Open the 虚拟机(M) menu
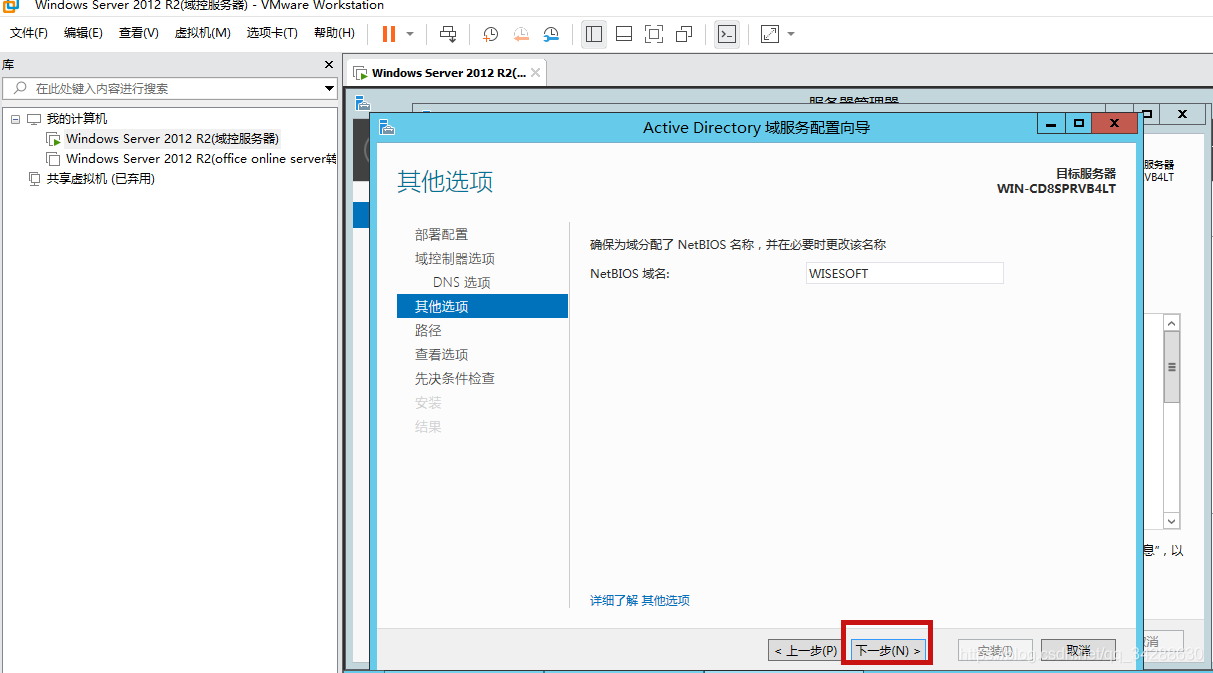 tap(203, 33)
